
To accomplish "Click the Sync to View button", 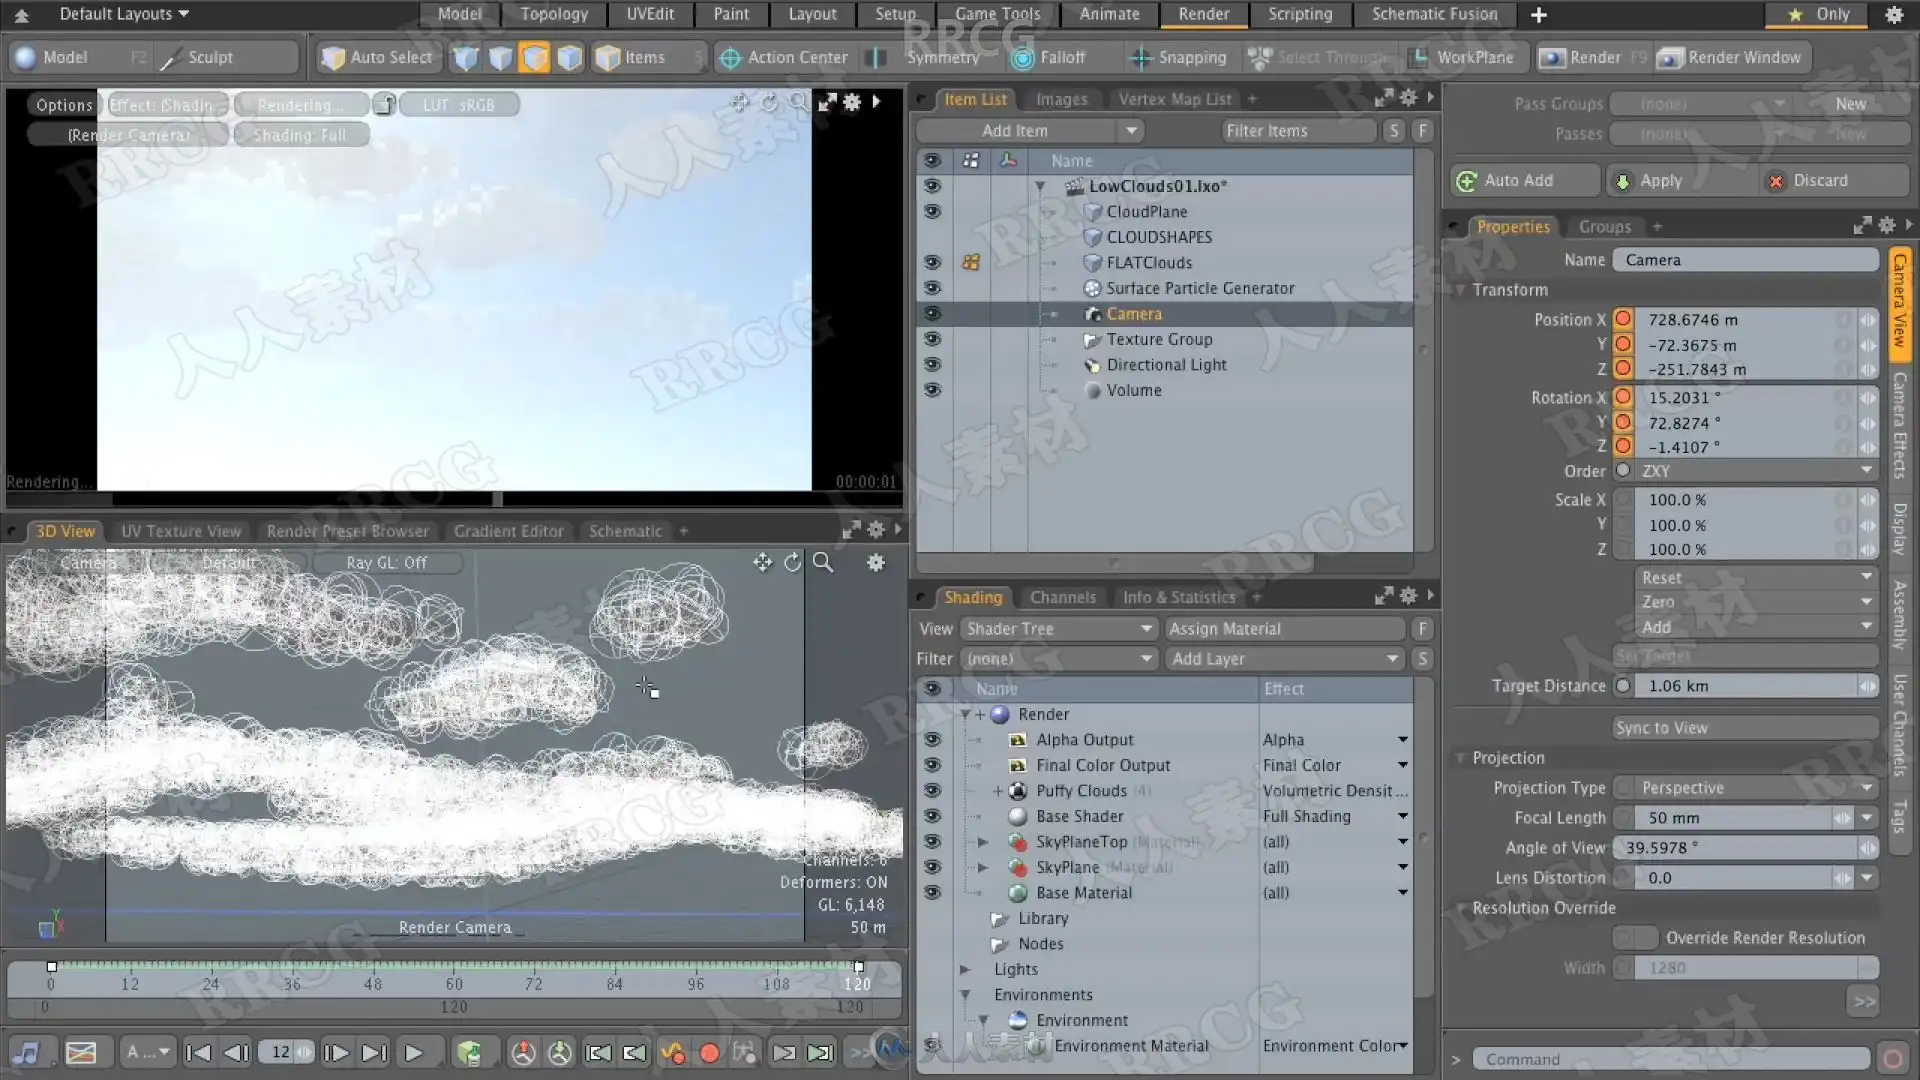I will point(1745,728).
